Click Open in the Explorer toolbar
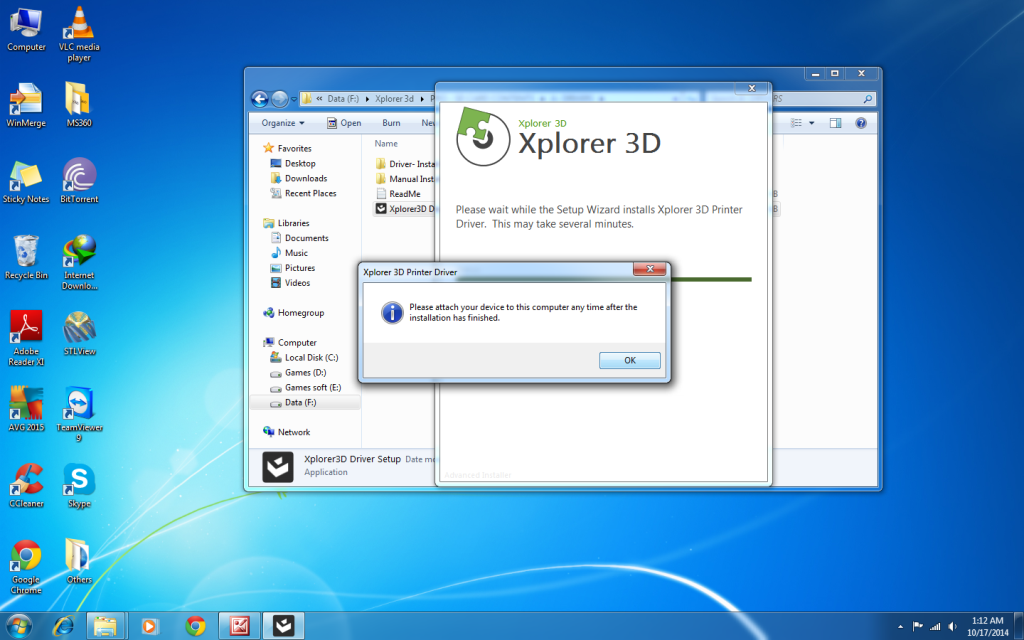Viewport: 1024px width, 640px height. pyautogui.click(x=344, y=123)
